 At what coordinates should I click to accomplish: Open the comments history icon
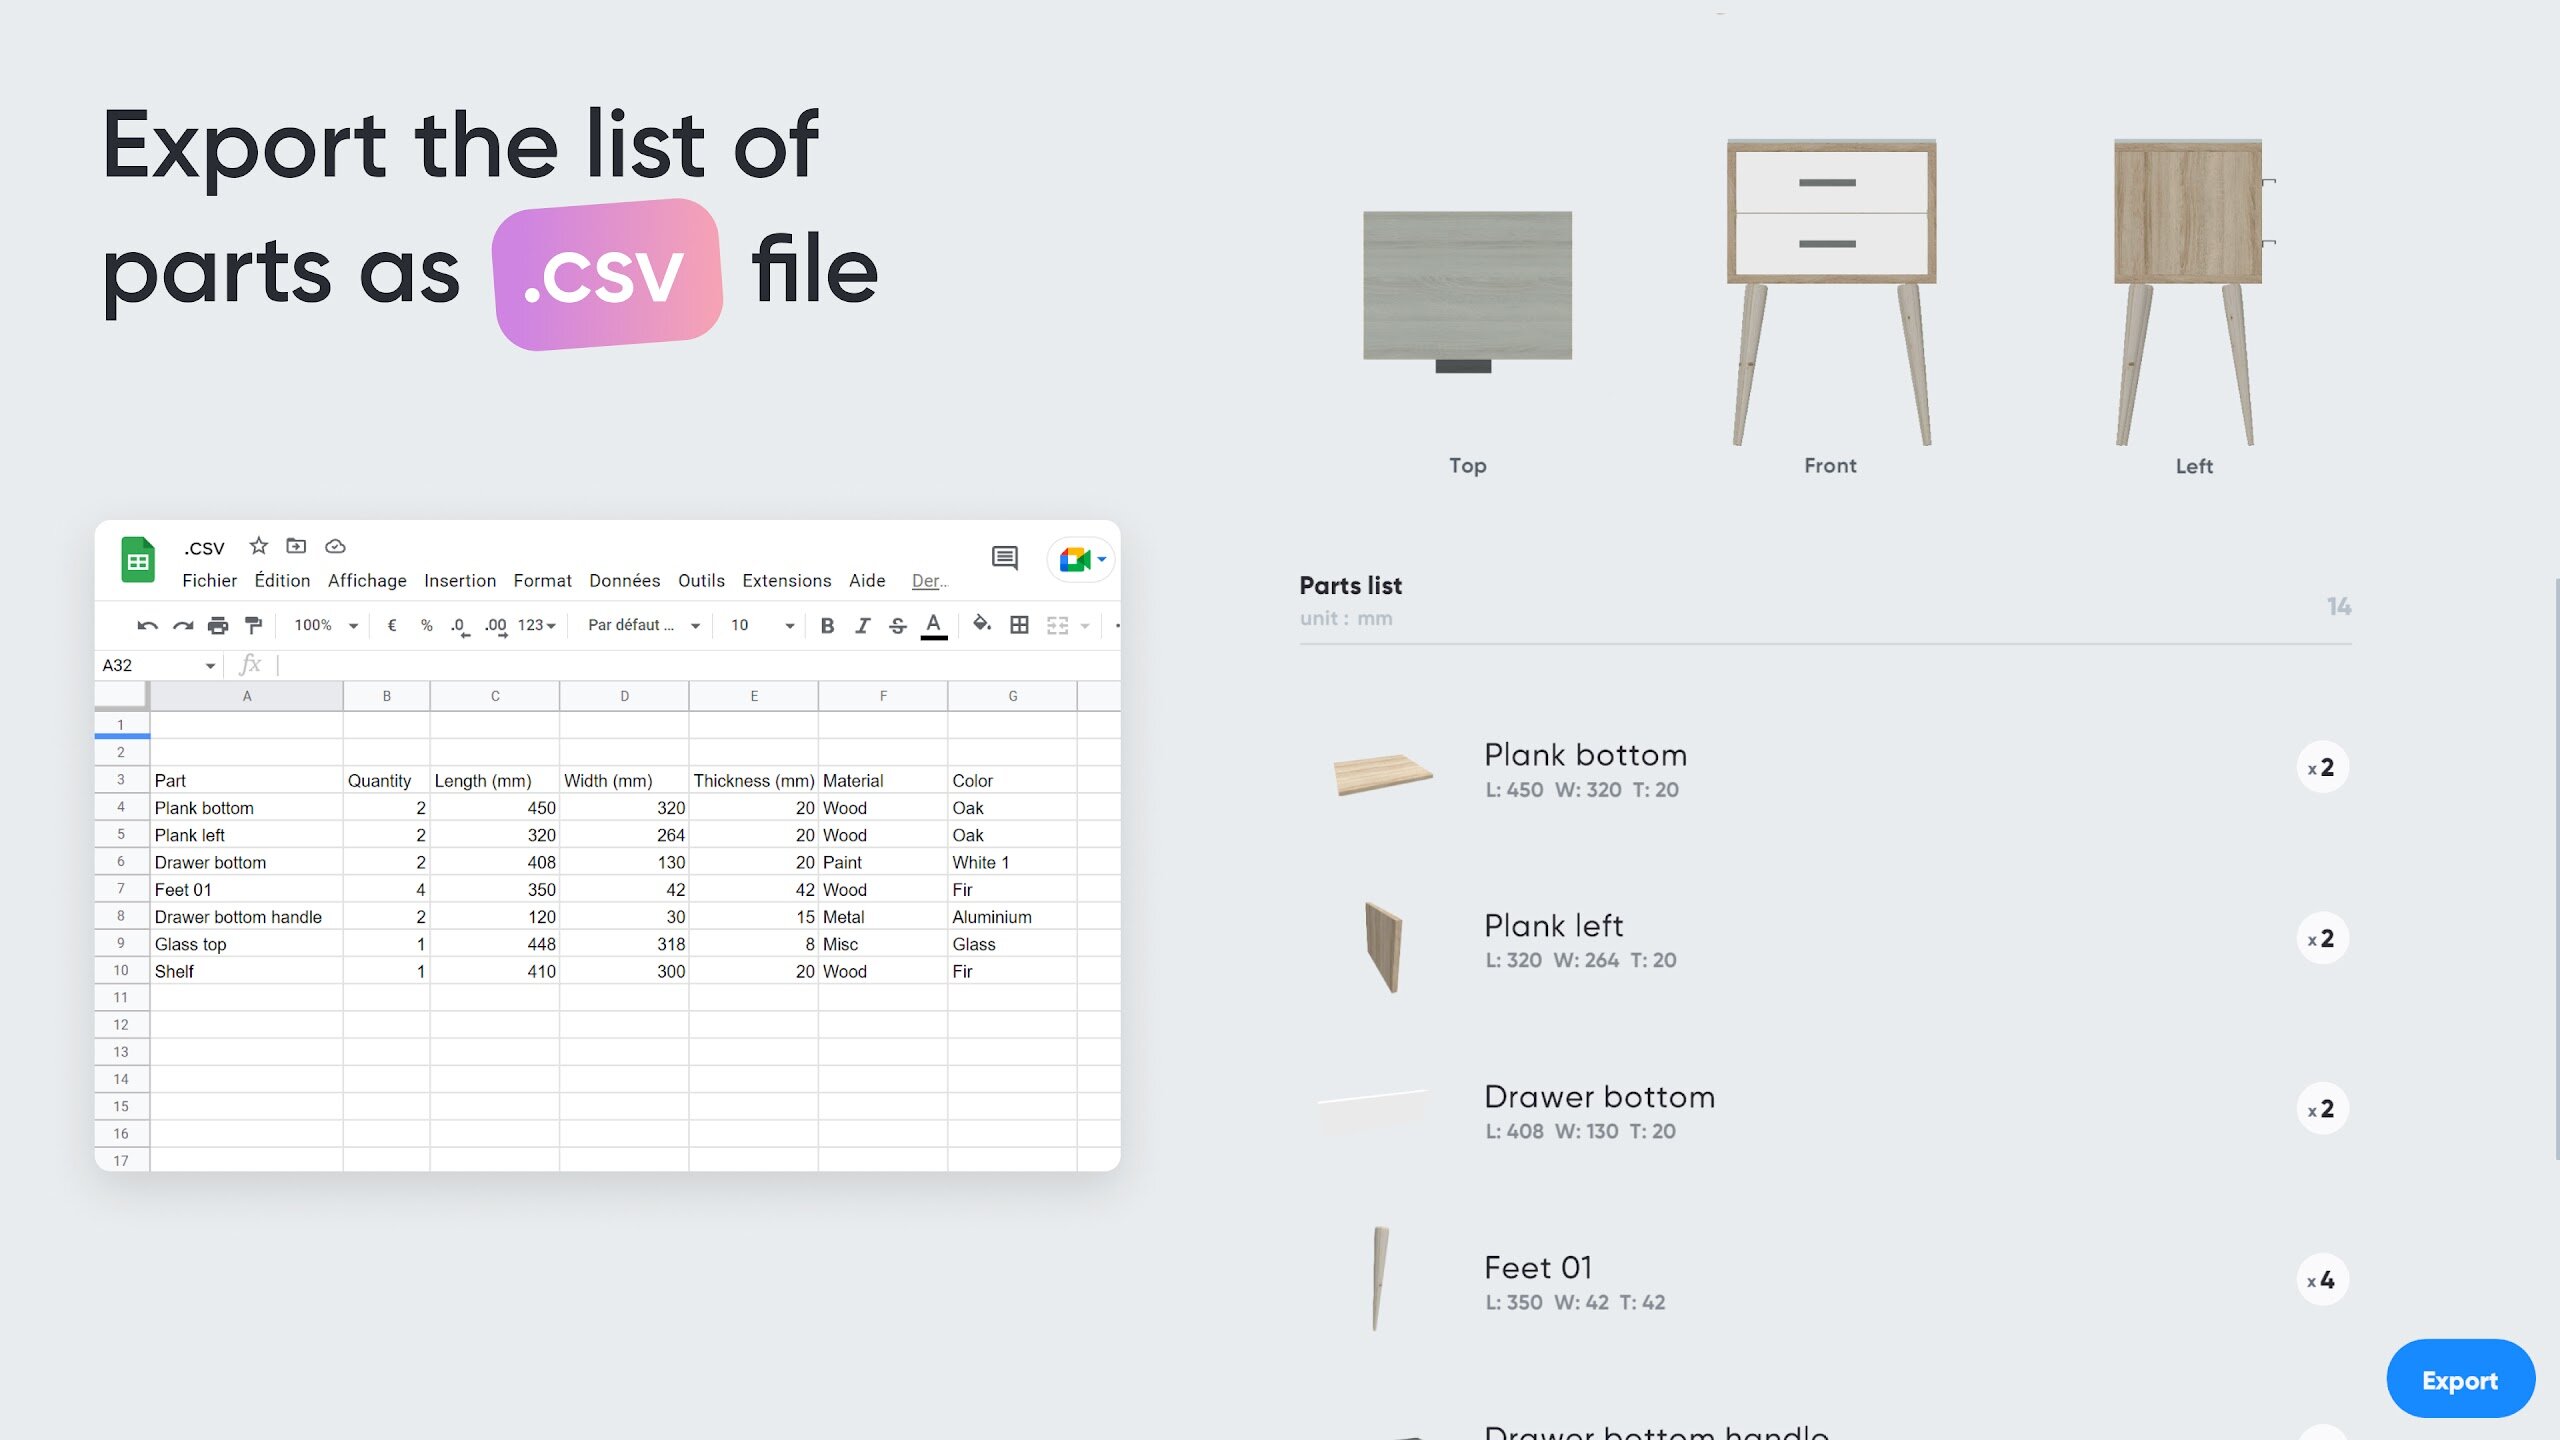coord(1005,558)
